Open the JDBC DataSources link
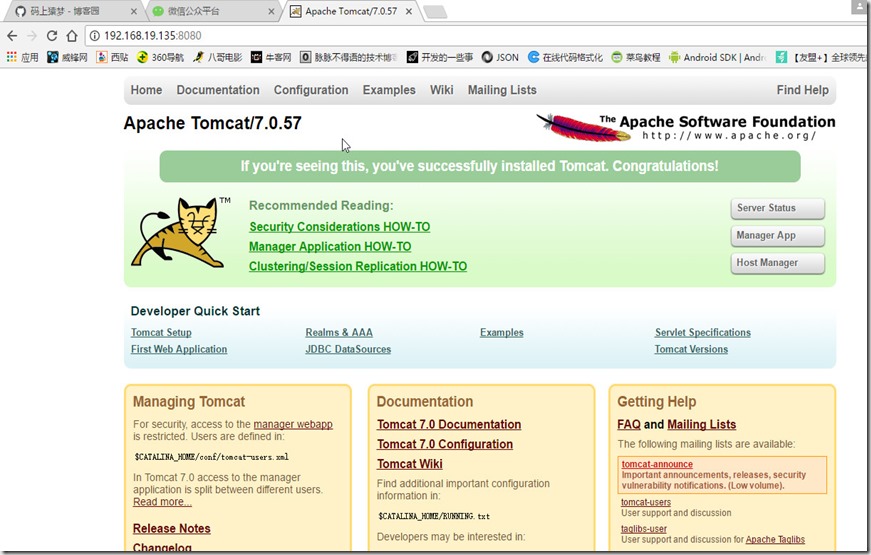 (348, 349)
